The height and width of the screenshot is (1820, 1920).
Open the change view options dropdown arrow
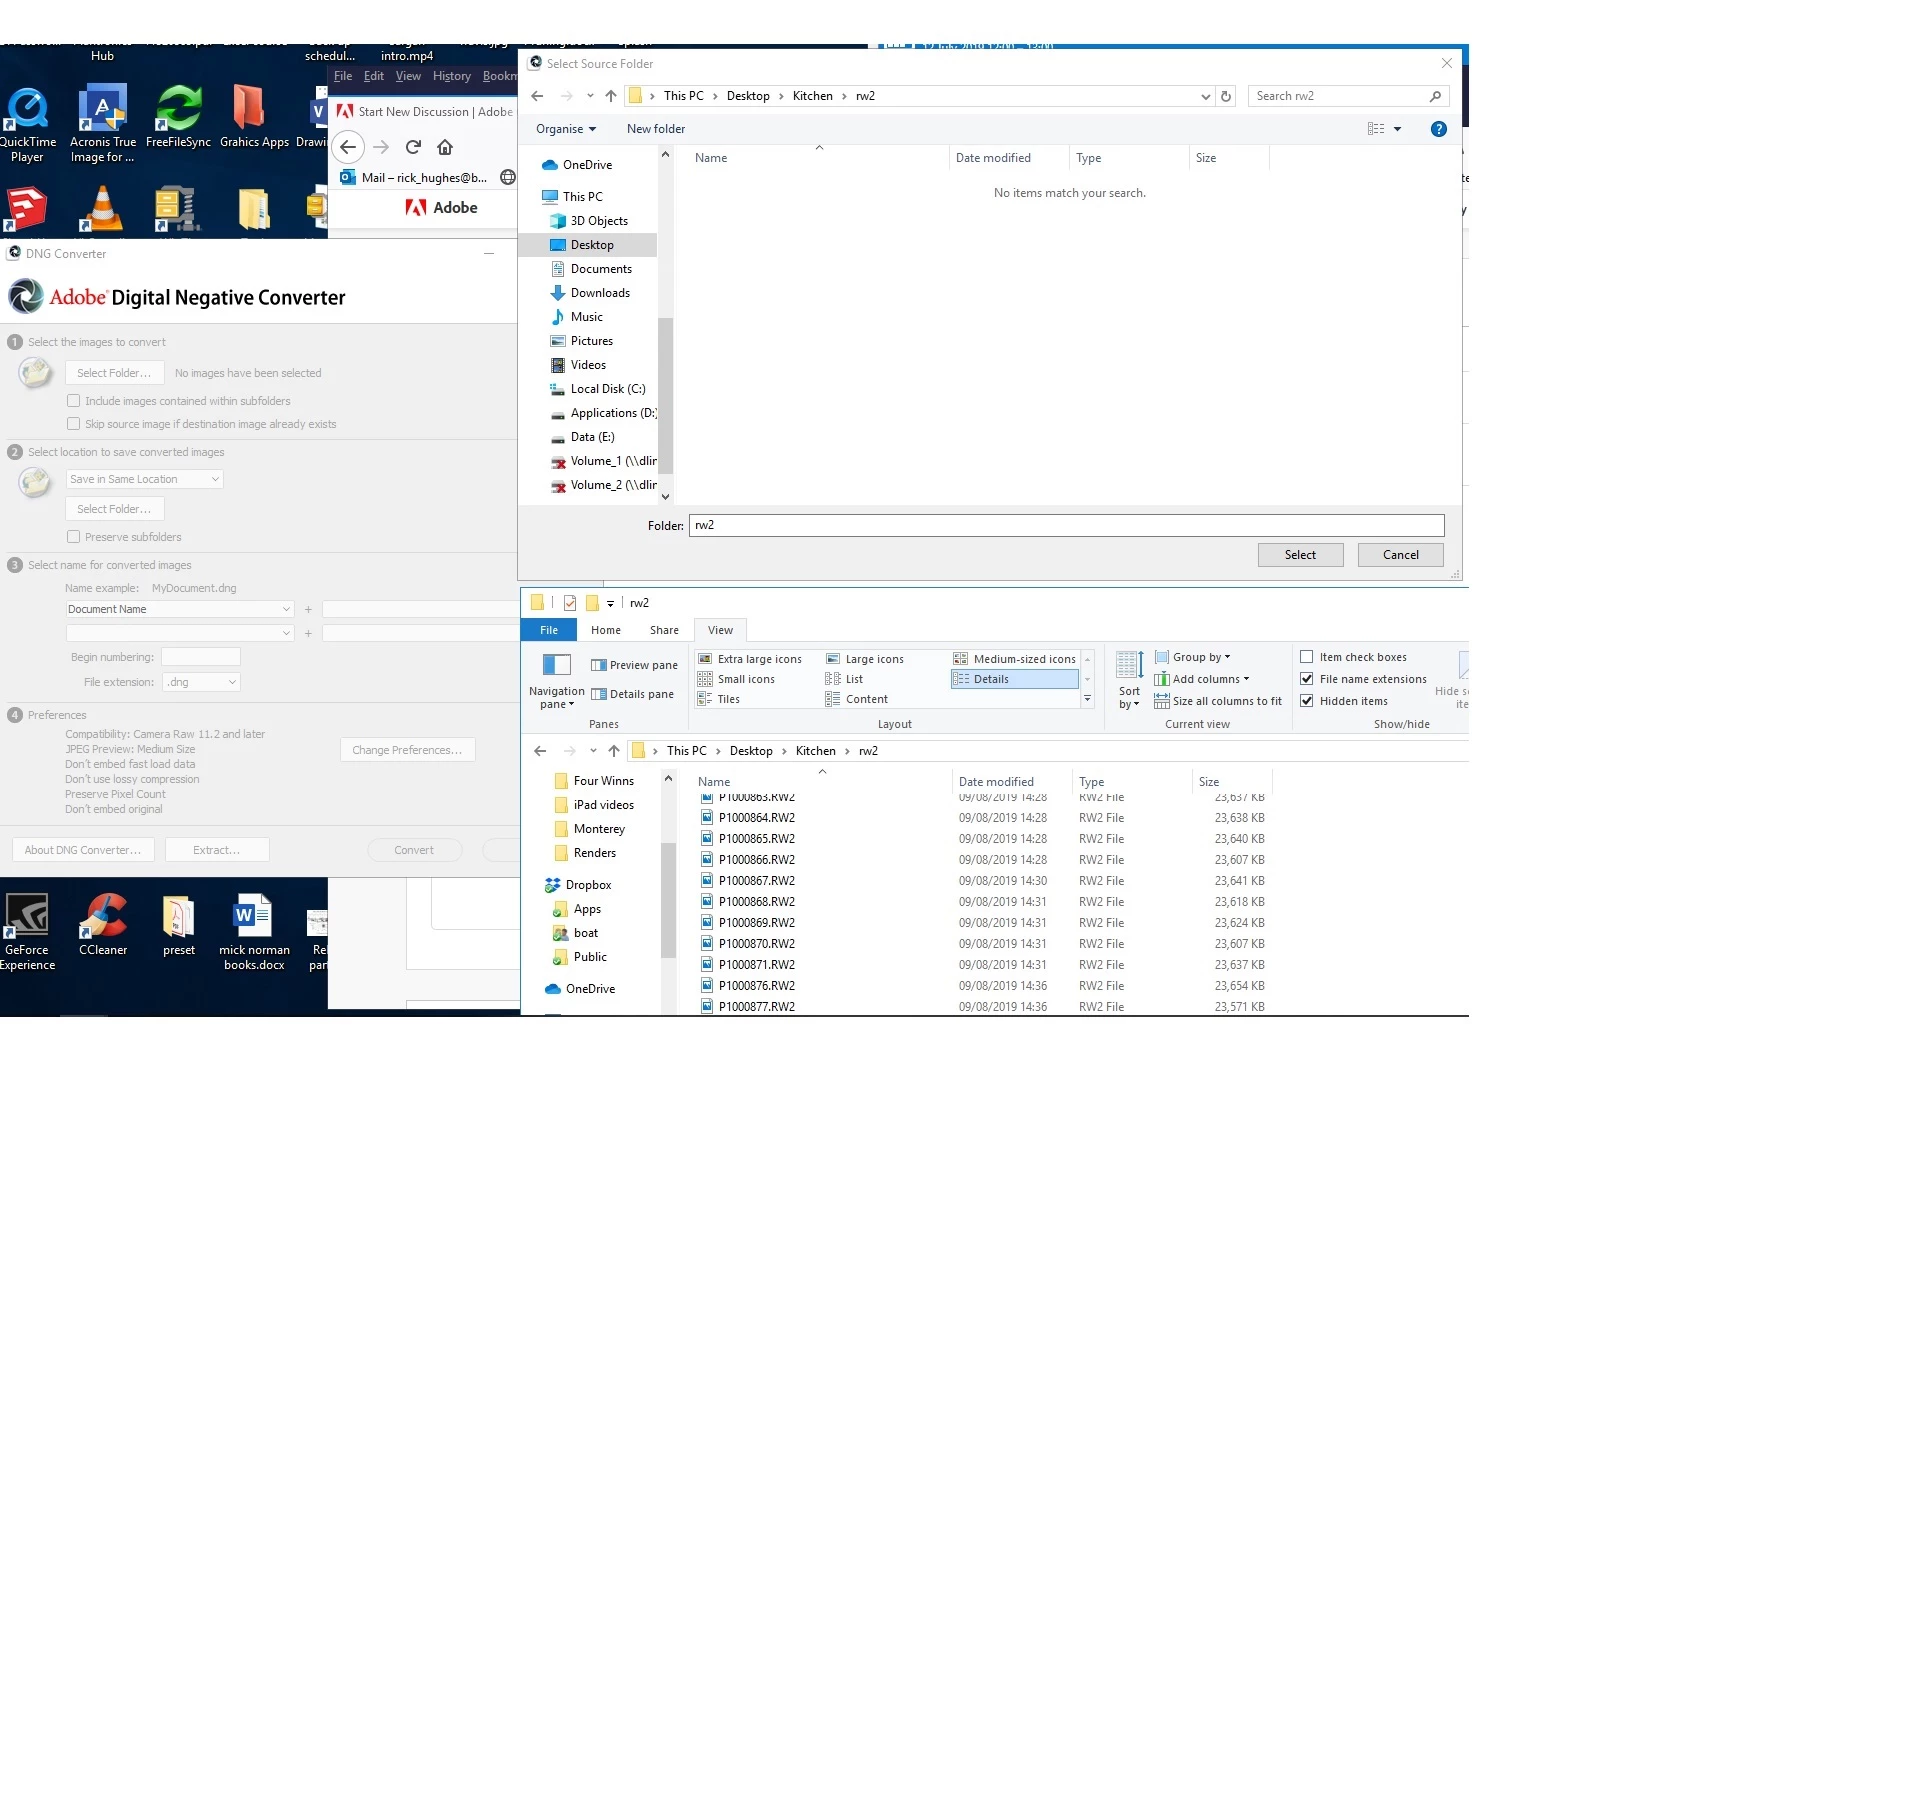[1397, 129]
